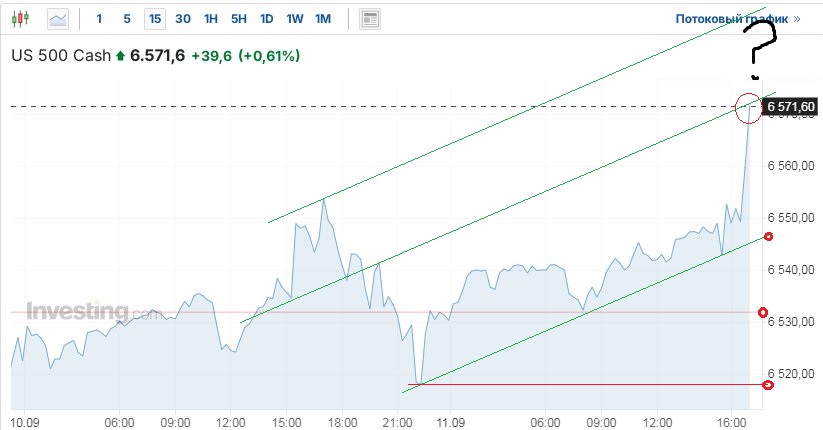Set interval to 1H
This screenshot has height=430, width=823.
coord(211,18)
